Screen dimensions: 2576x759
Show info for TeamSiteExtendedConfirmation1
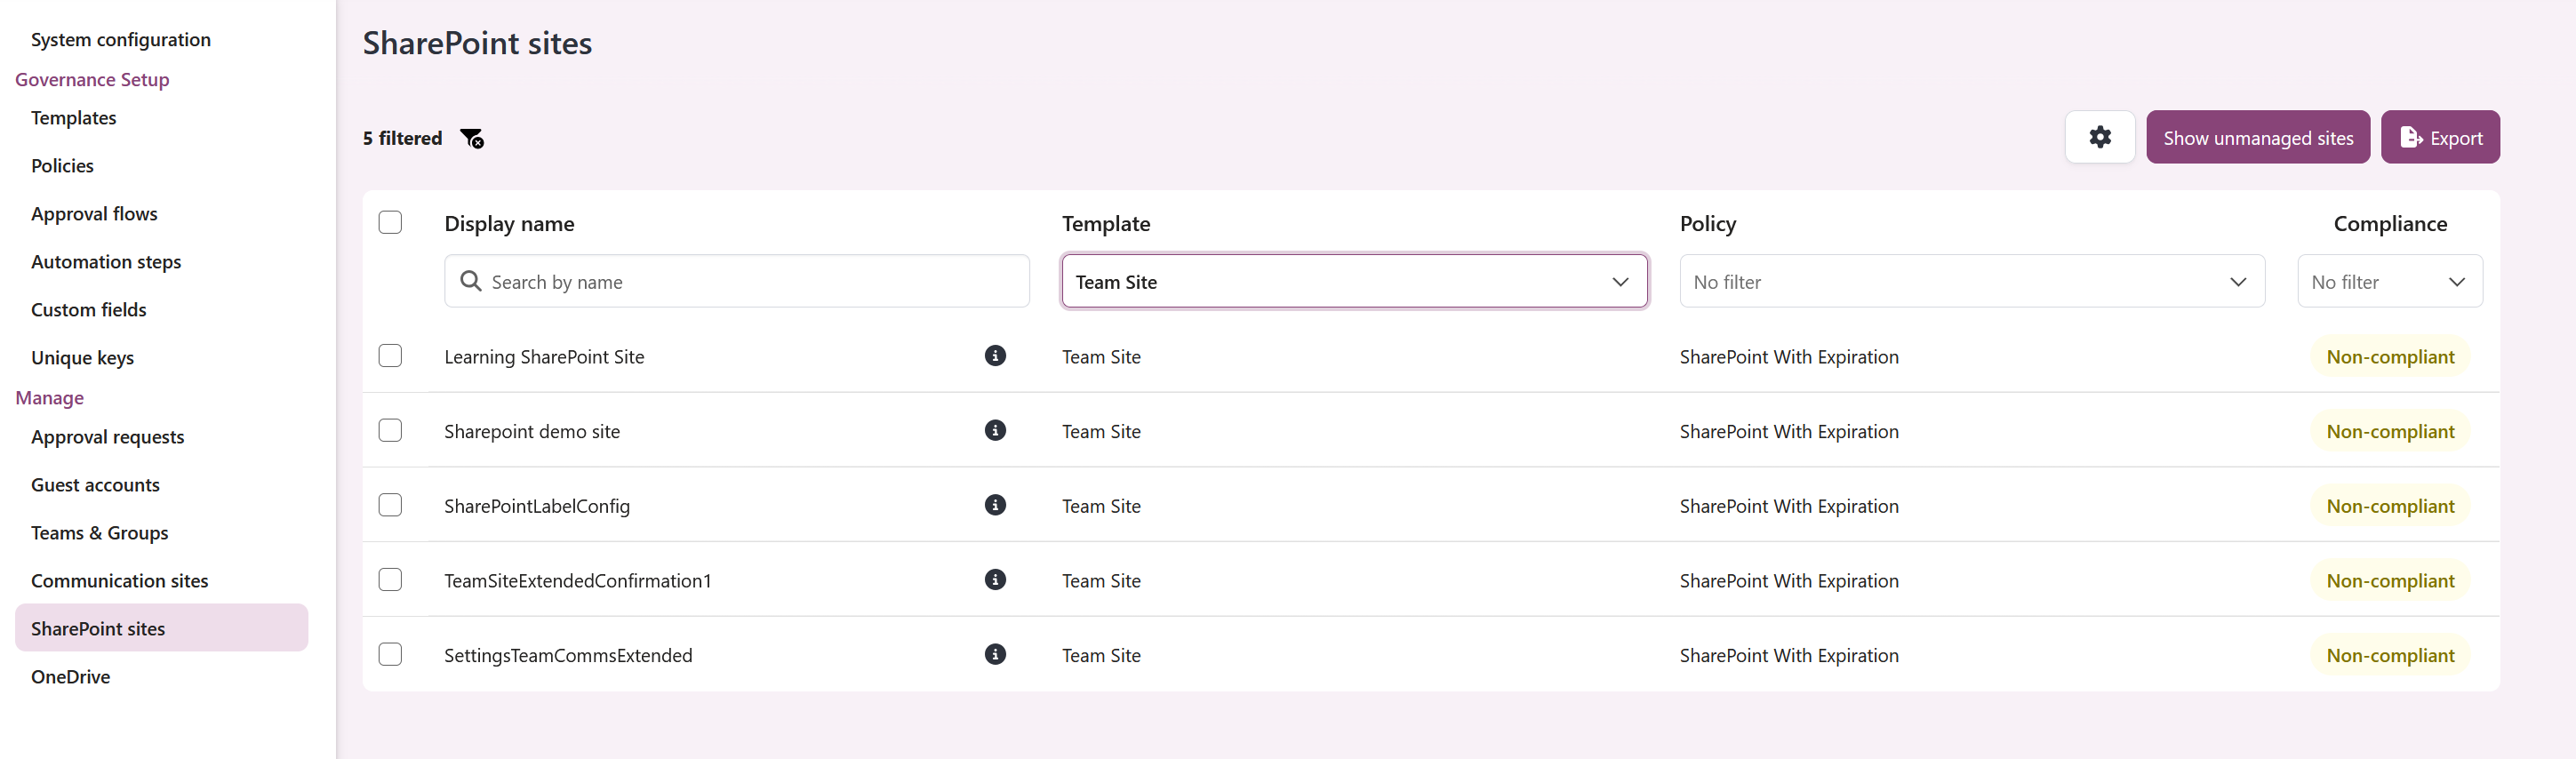coord(995,580)
